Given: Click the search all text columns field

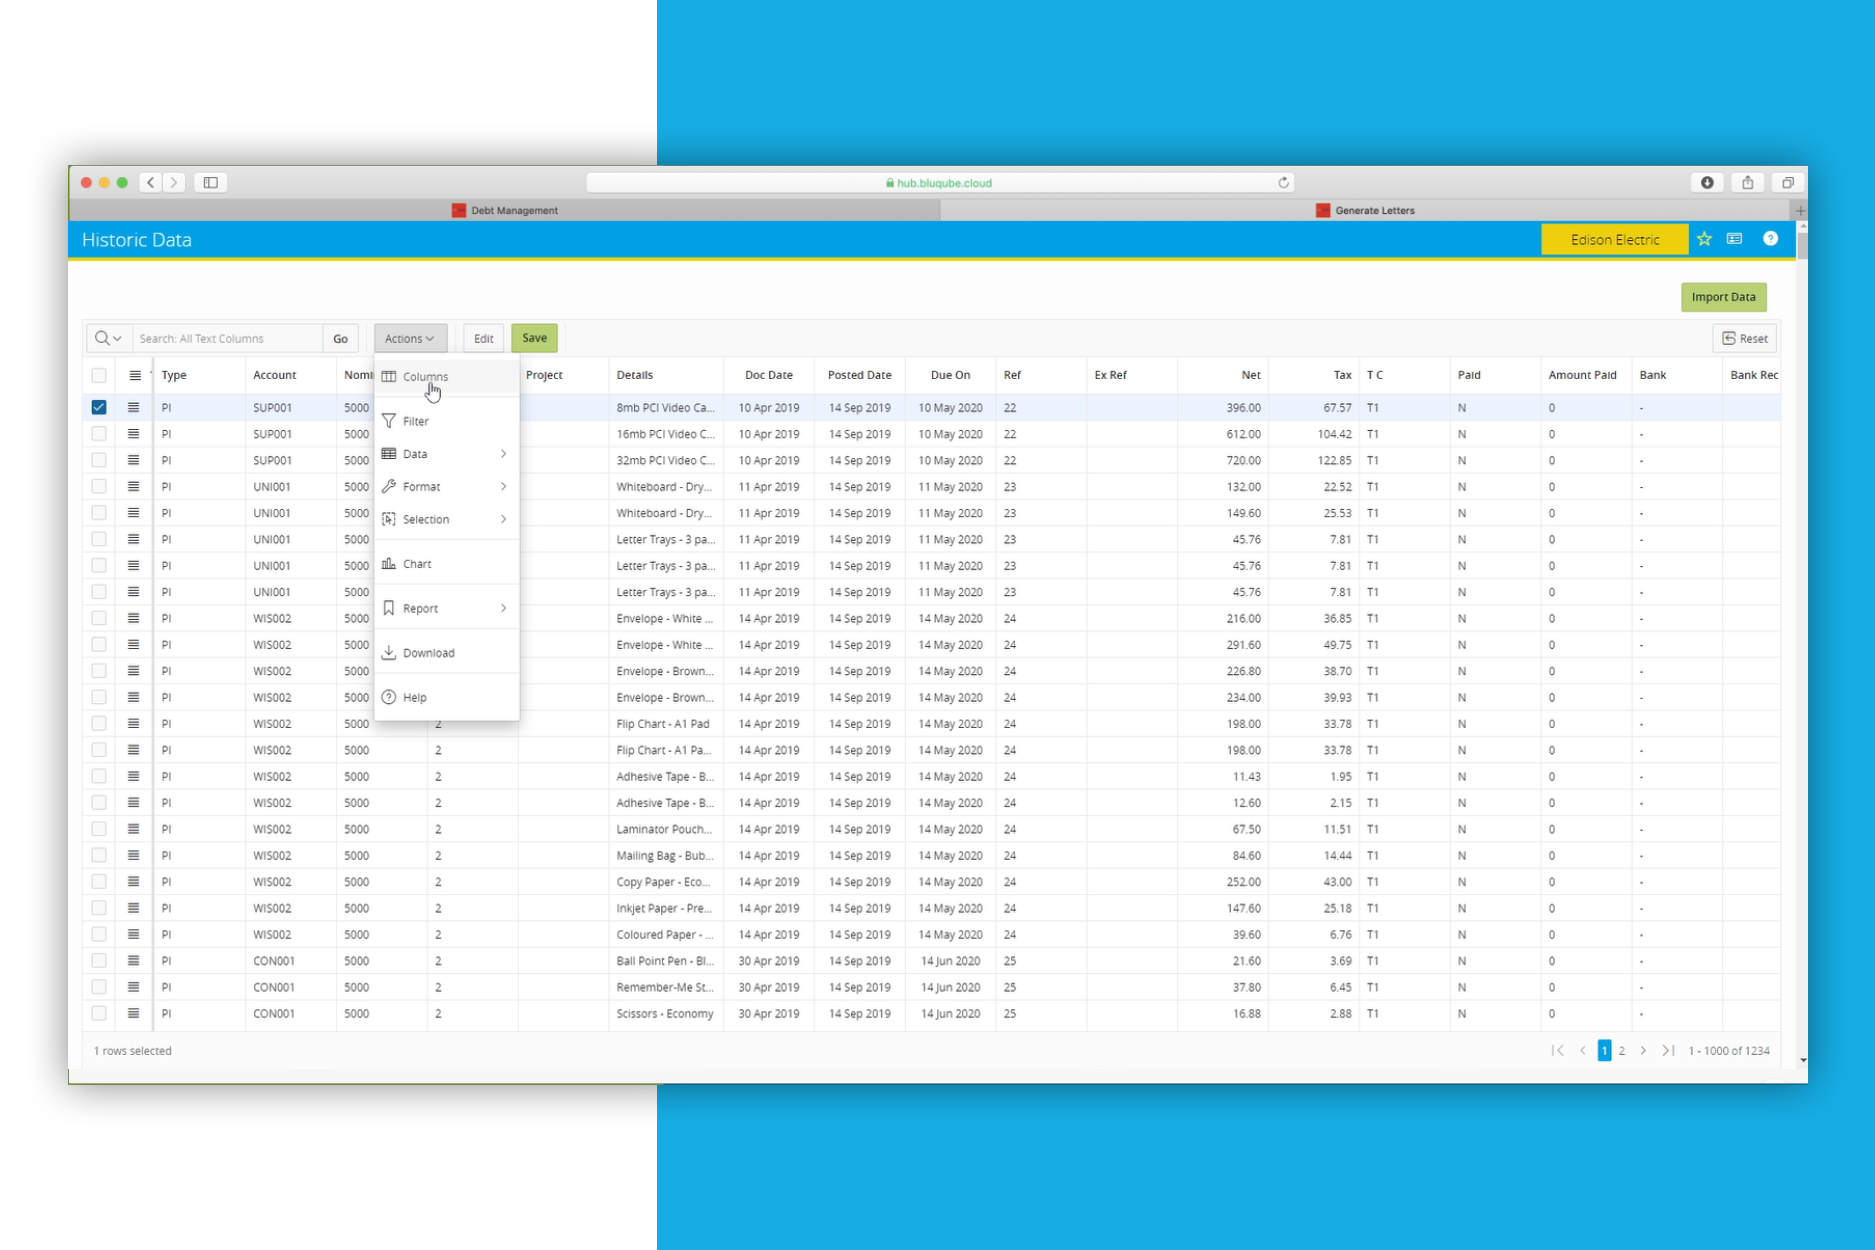Looking at the screenshot, I should click(x=228, y=338).
